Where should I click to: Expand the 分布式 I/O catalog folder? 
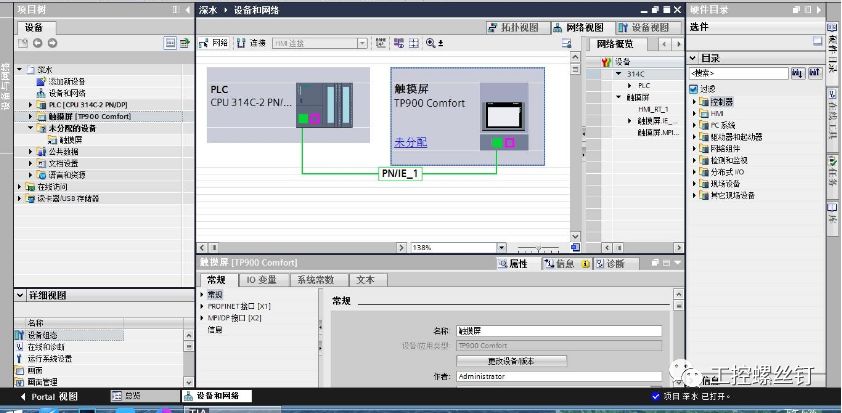point(694,172)
